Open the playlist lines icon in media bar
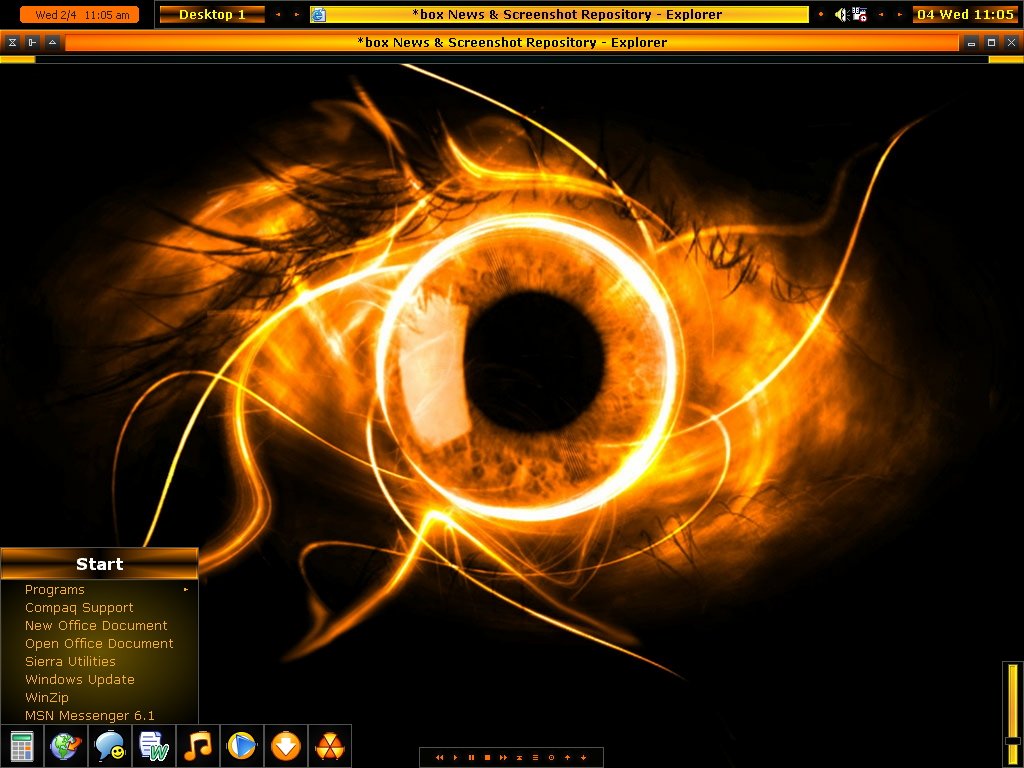 pyautogui.click(x=536, y=758)
